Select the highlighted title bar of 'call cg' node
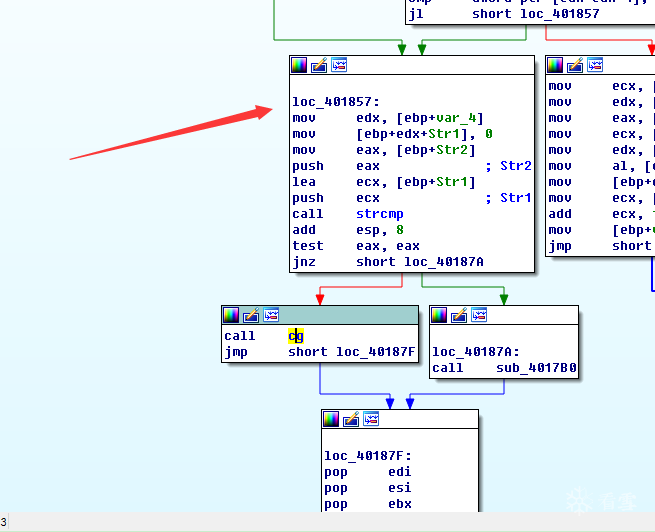 (320, 315)
